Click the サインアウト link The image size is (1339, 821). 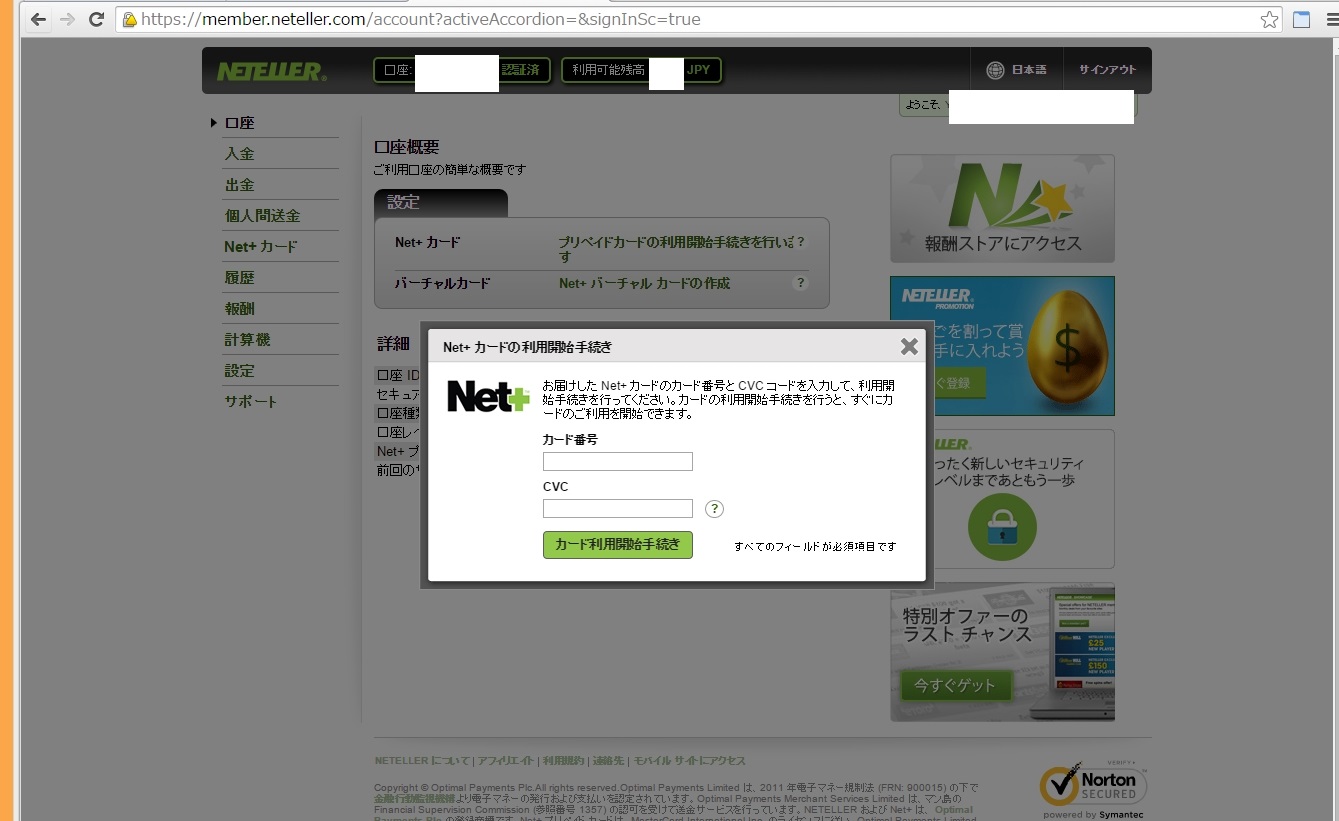[1107, 70]
